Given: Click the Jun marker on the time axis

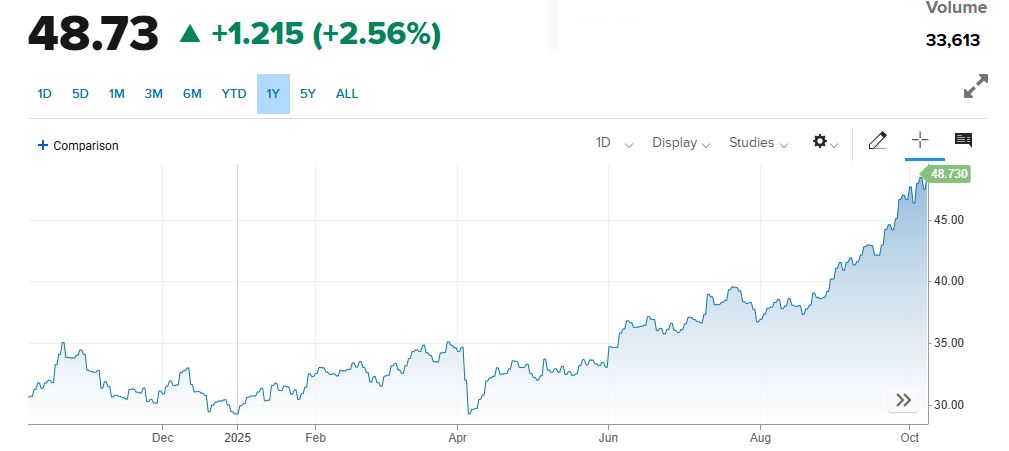Looking at the screenshot, I should 608,437.
